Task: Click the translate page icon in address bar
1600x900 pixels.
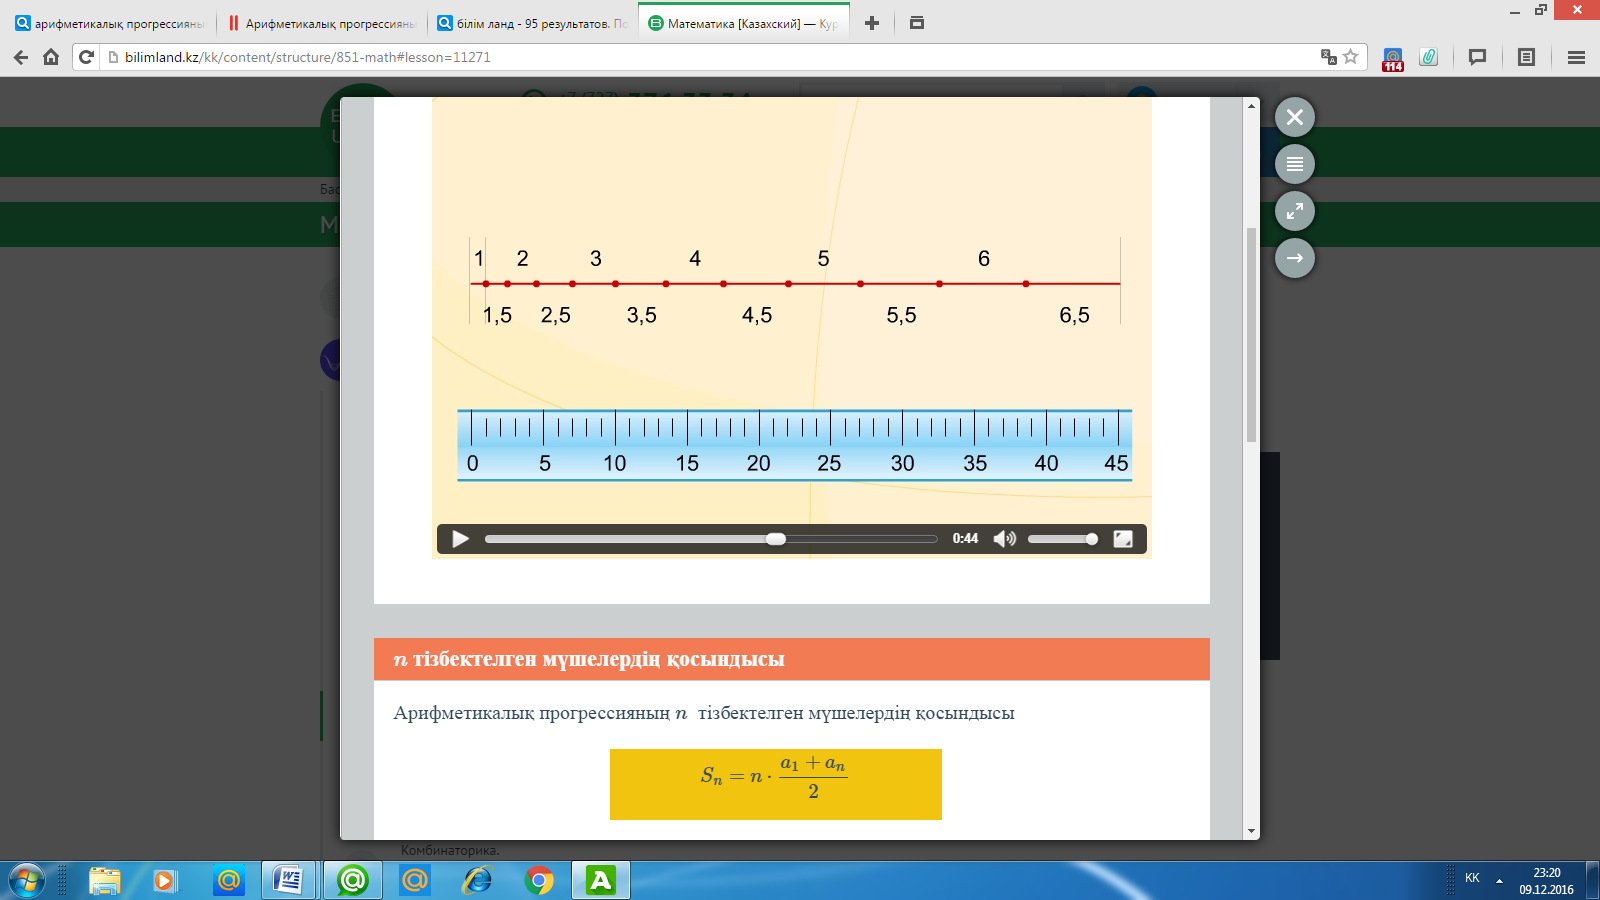Action: point(1329,57)
